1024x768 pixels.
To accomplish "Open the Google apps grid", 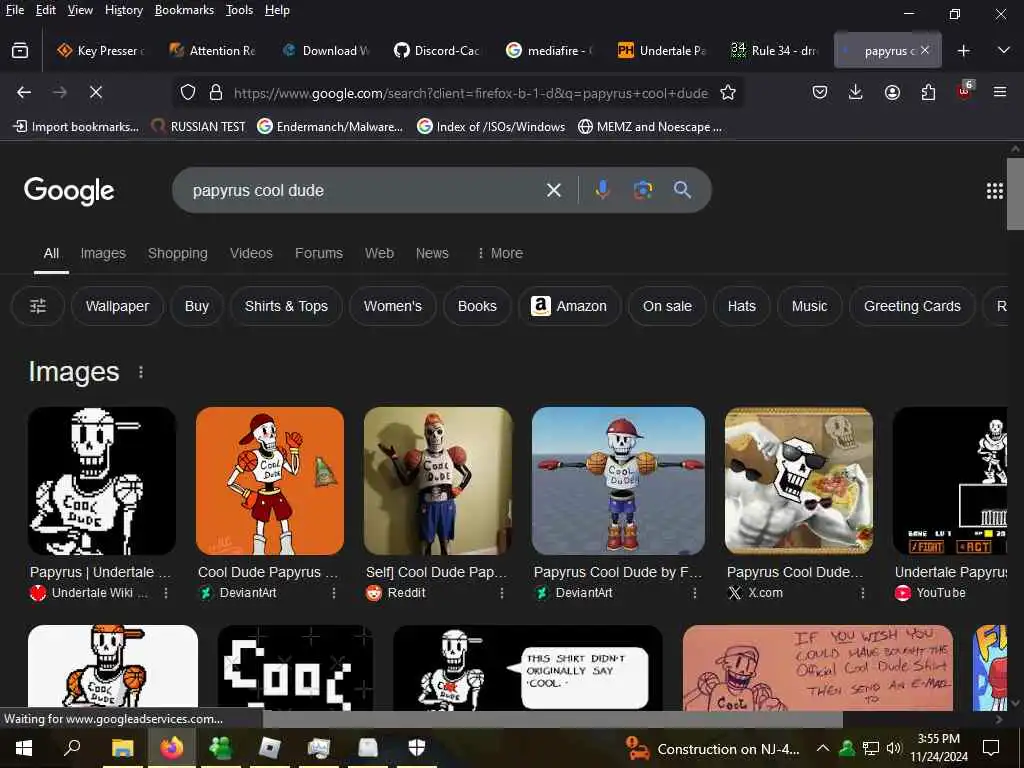I will [x=995, y=191].
